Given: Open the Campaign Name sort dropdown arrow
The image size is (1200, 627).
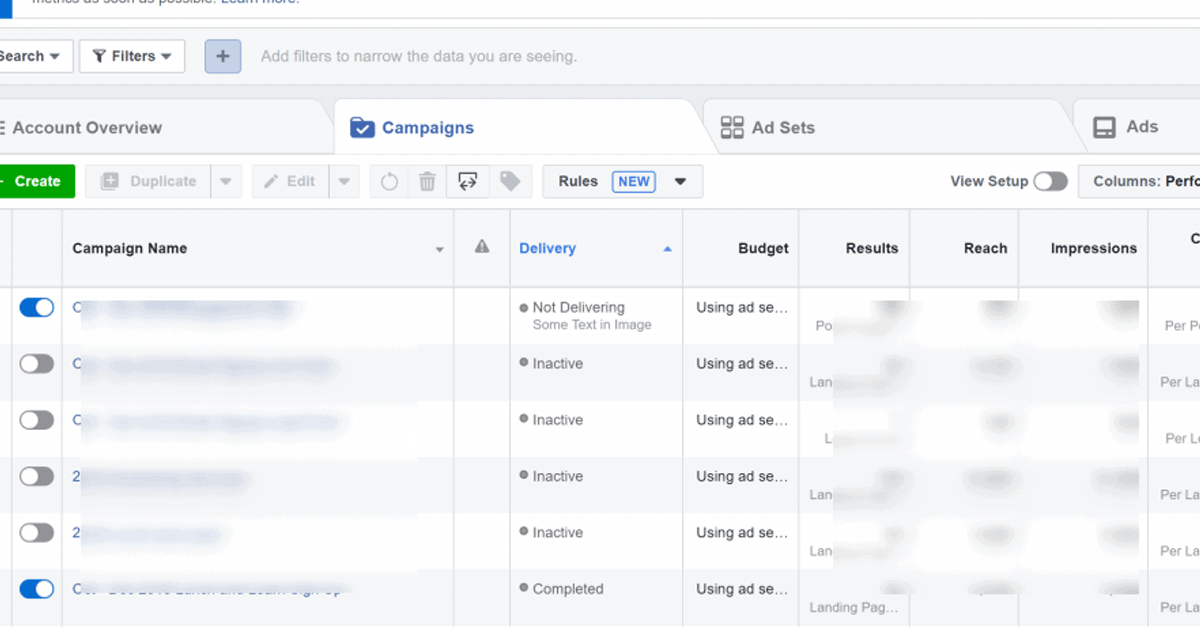Looking at the screenshot, I should [x=439, y=248].
